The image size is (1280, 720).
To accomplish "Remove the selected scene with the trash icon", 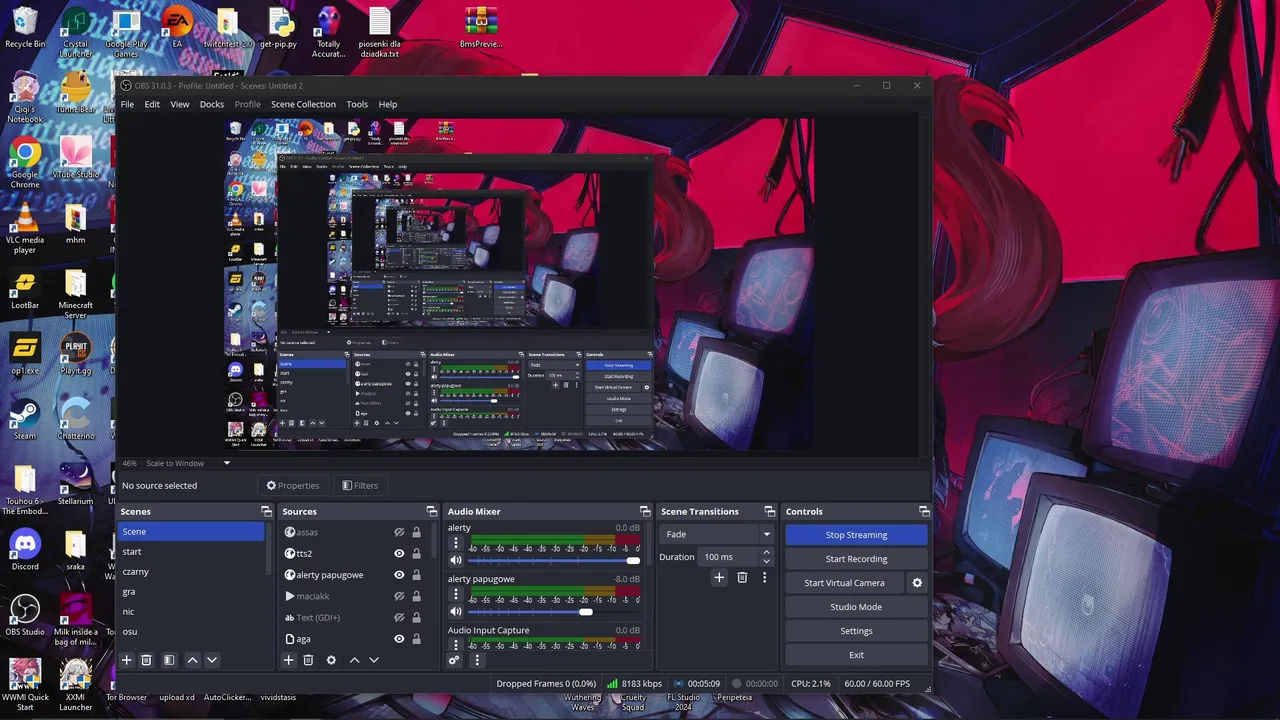I will (146, 660).
